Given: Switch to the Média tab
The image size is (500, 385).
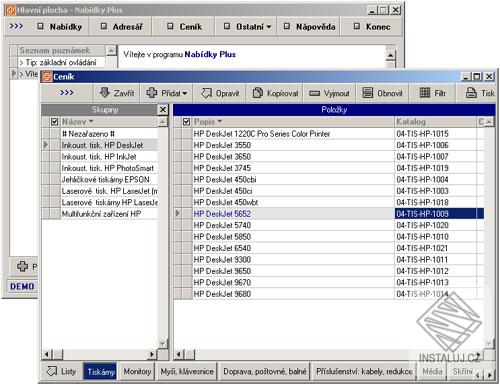Looking at the screenshot, I should click(432, 371).
